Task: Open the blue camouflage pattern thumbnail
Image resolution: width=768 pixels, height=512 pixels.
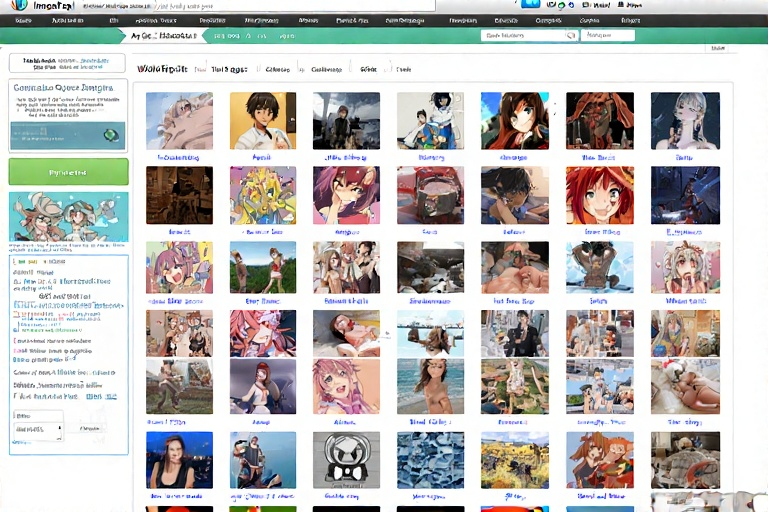Action: 431,460
